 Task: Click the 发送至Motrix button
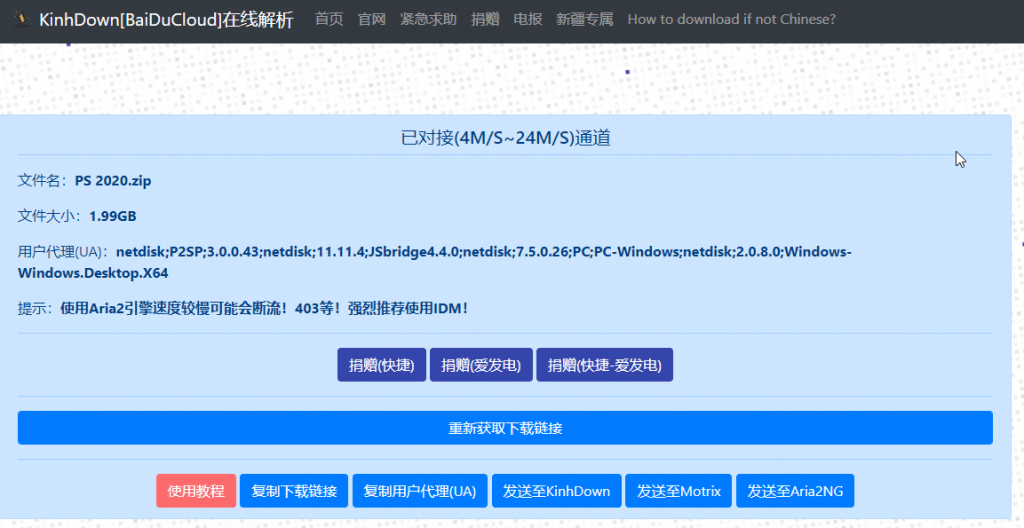(679, 491)
